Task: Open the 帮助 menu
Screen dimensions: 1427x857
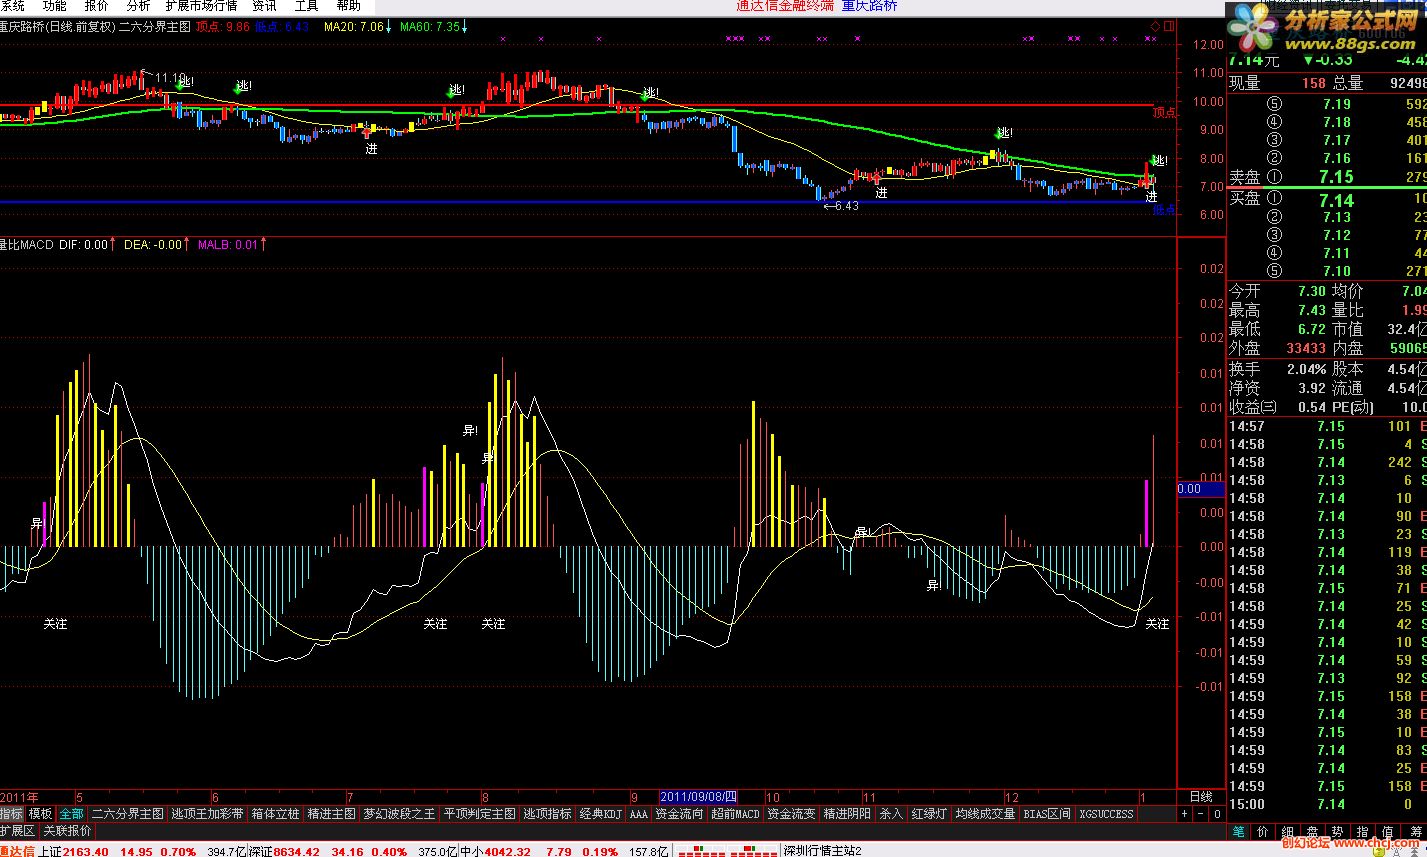Action: coord(349,5)
